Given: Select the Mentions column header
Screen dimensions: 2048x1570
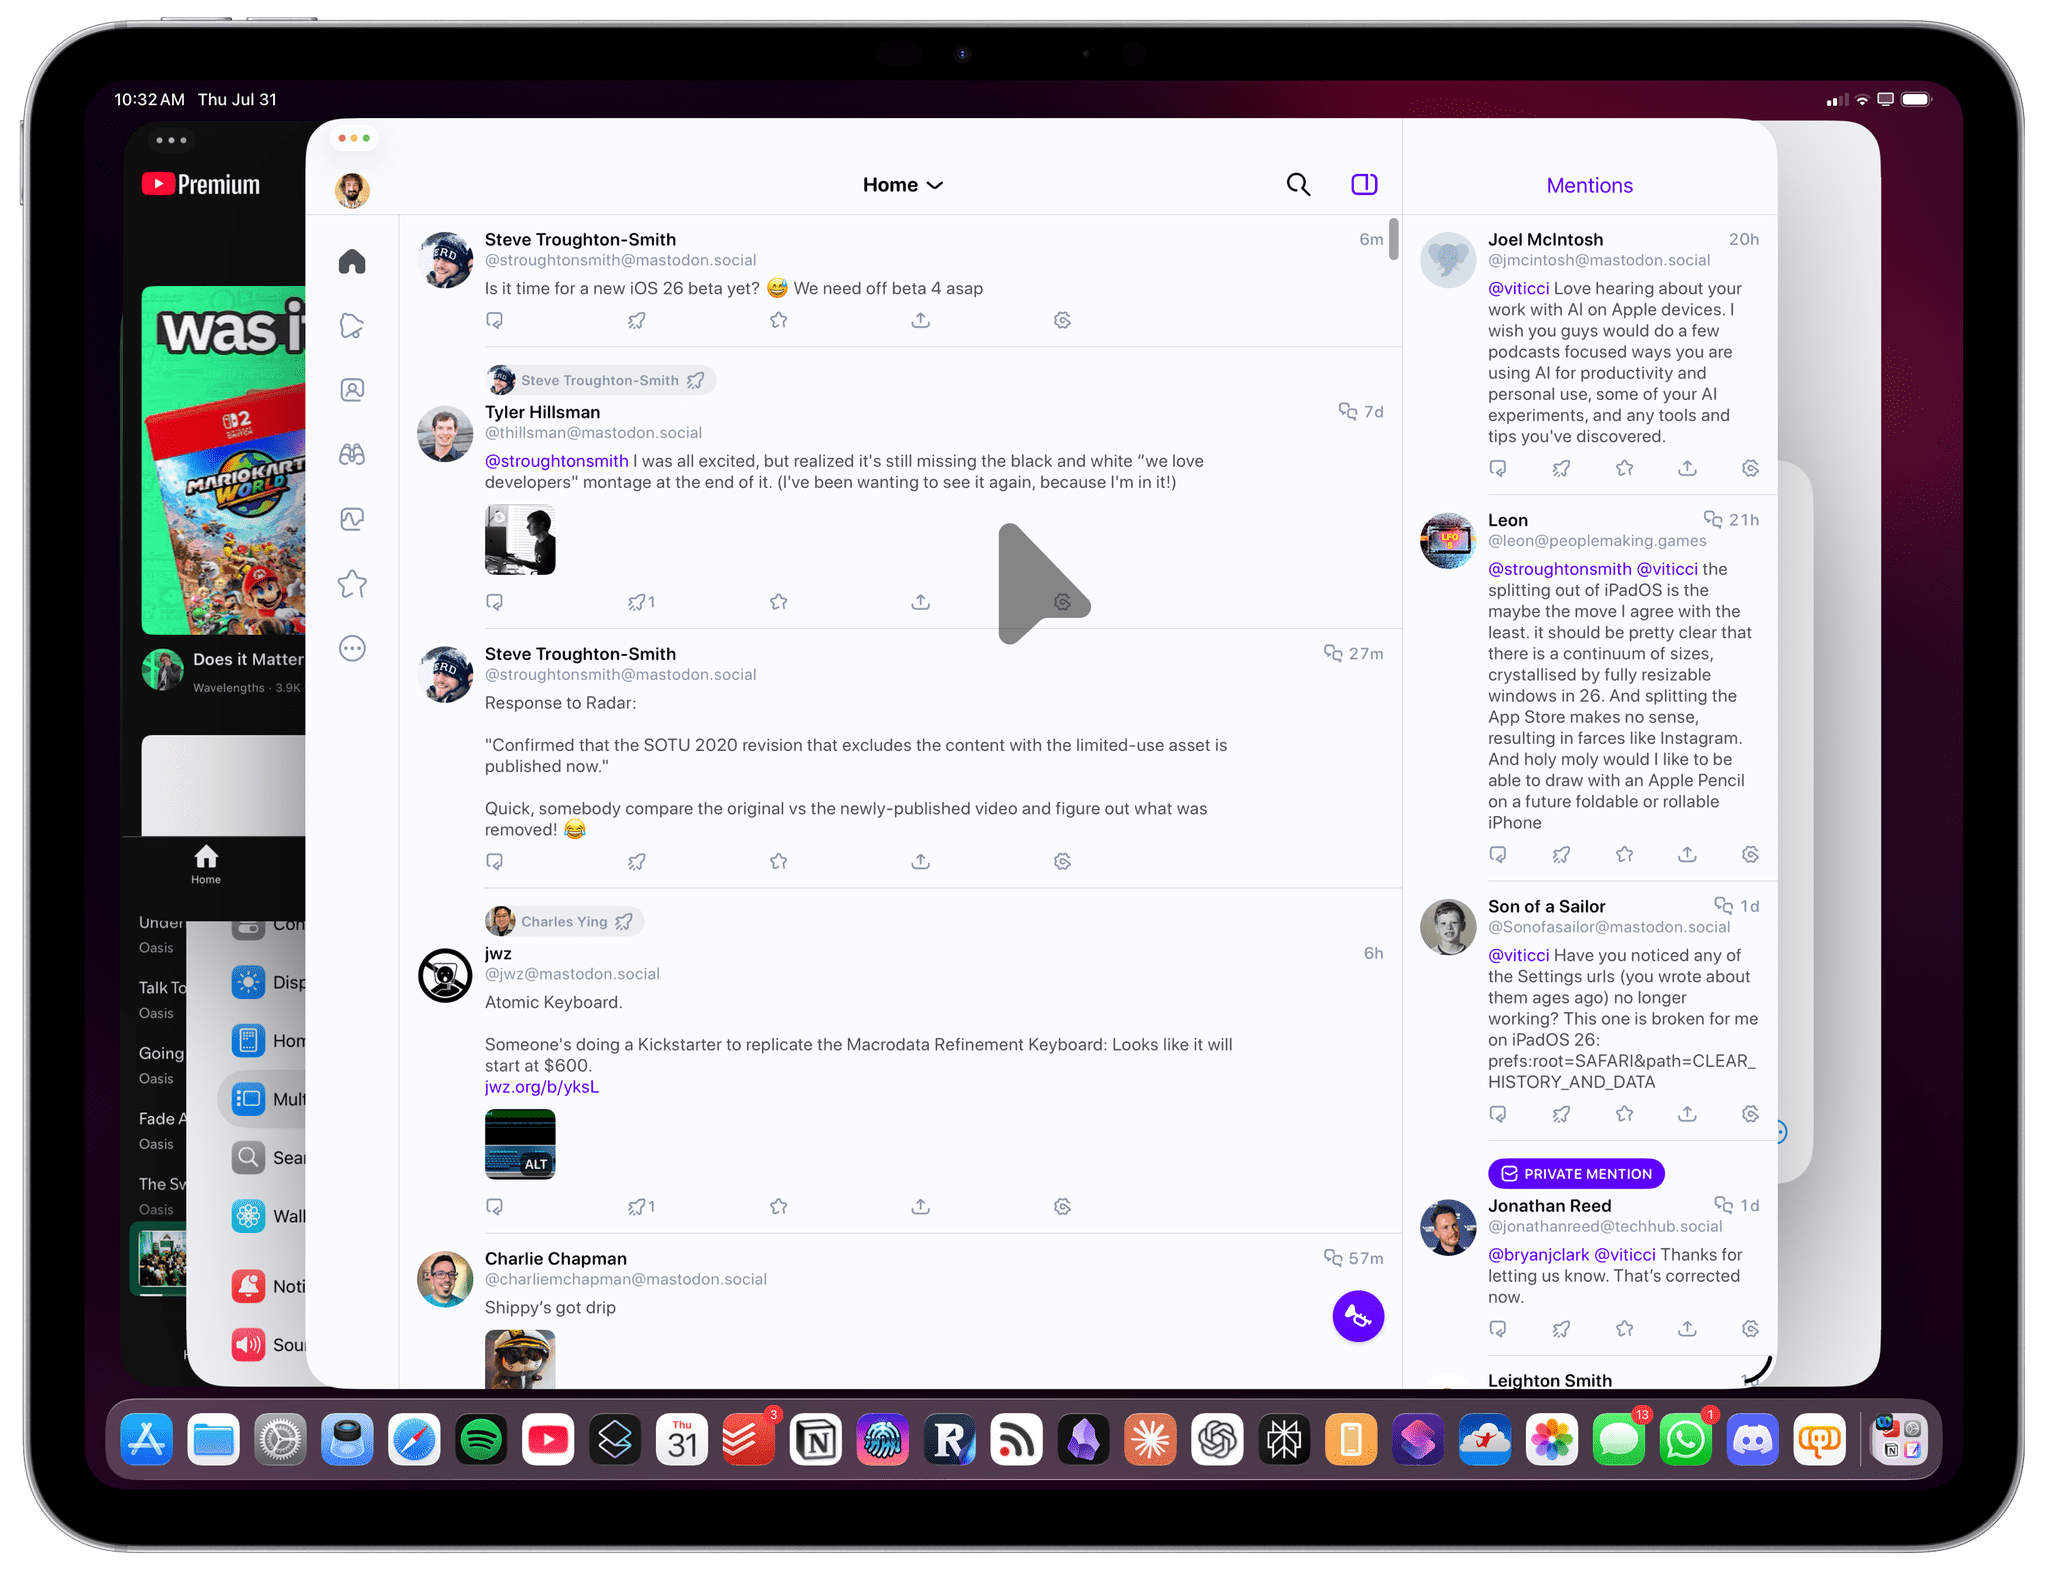Looking at the screenshot, I should tap(1589, 185).
